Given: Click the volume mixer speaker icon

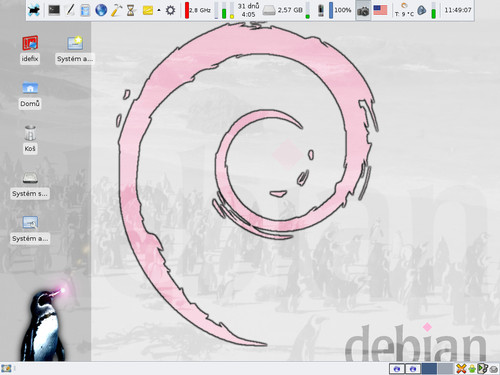Looking at the screenshot, I should (x=422, y=10).
